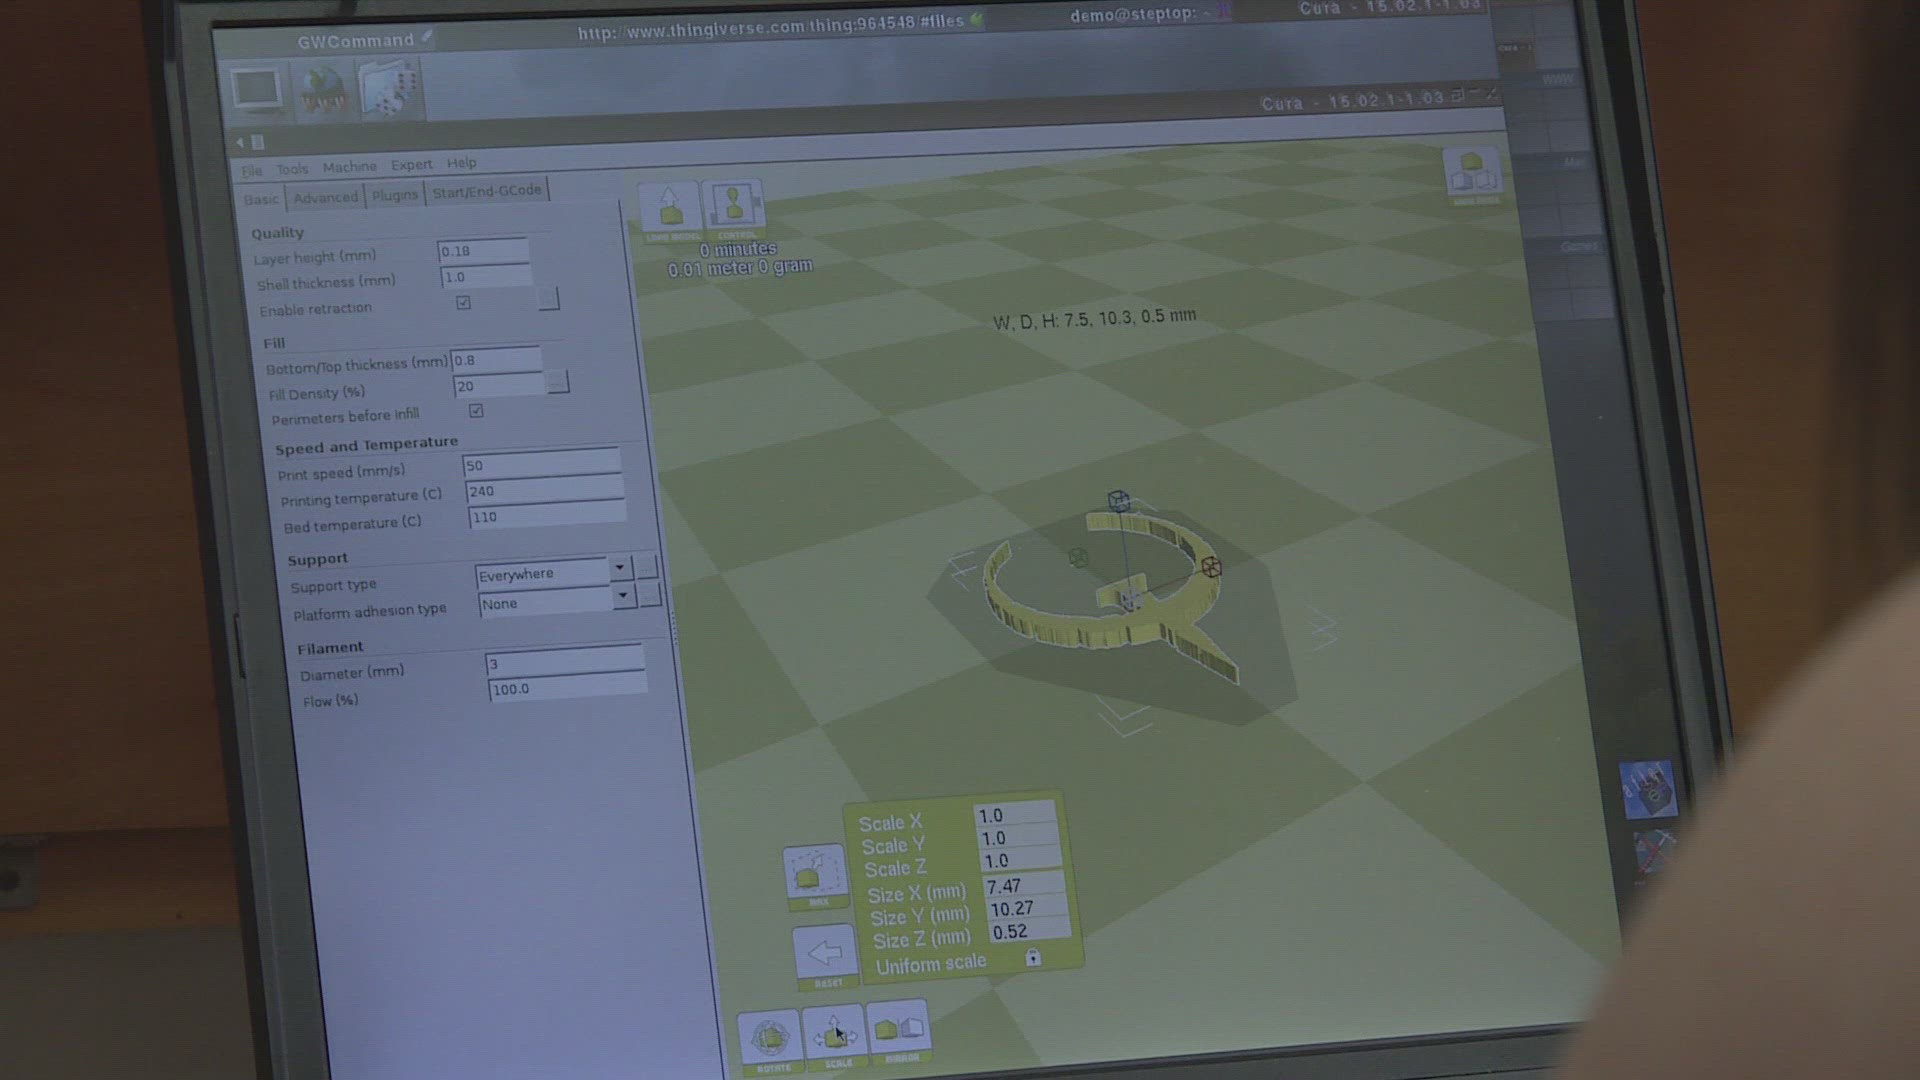Screen dimensions: 1920x1080
Task: Toggle the Uniform scale lock
Action: click(x=1033, y=958)
